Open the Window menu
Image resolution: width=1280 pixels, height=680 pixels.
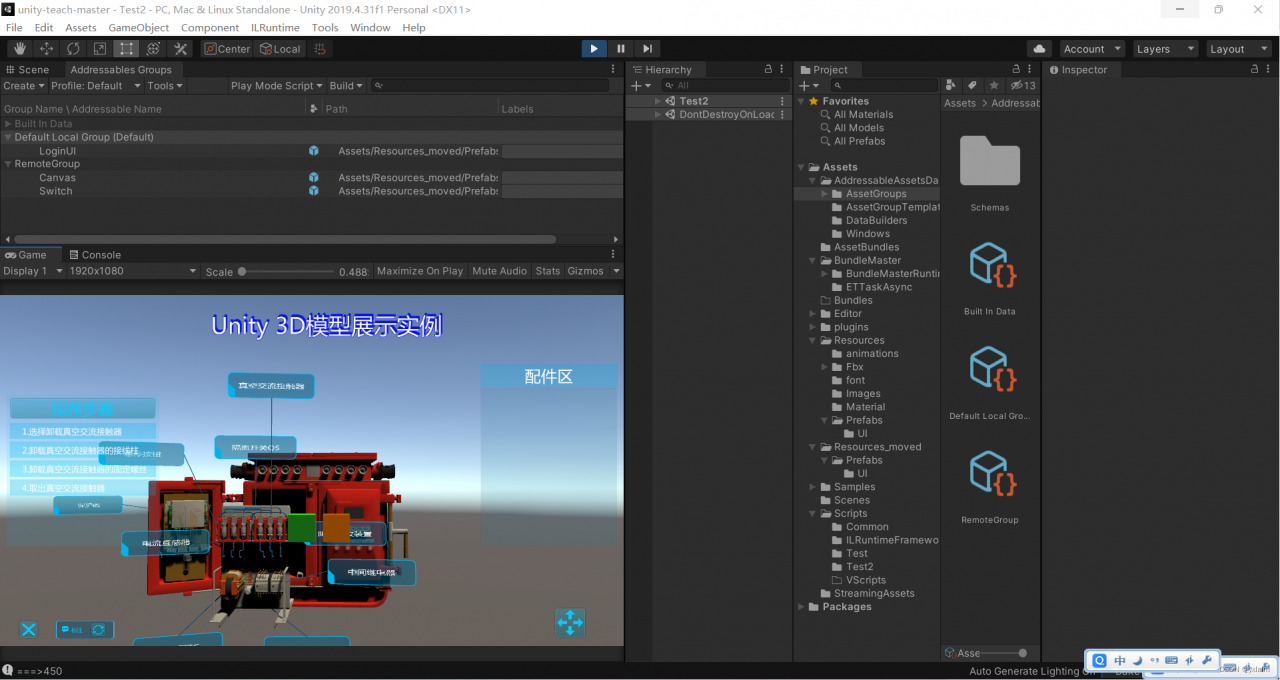coord(370,28)
